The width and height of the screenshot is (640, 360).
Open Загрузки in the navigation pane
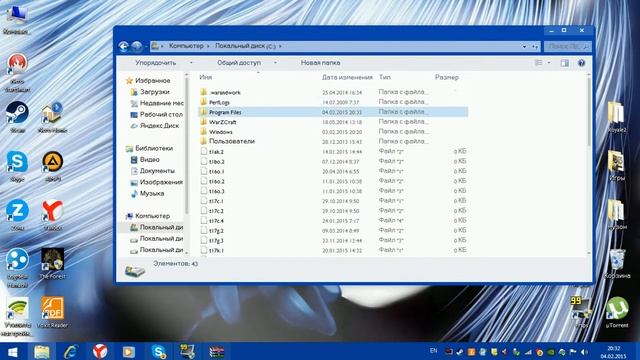(155, 92)
